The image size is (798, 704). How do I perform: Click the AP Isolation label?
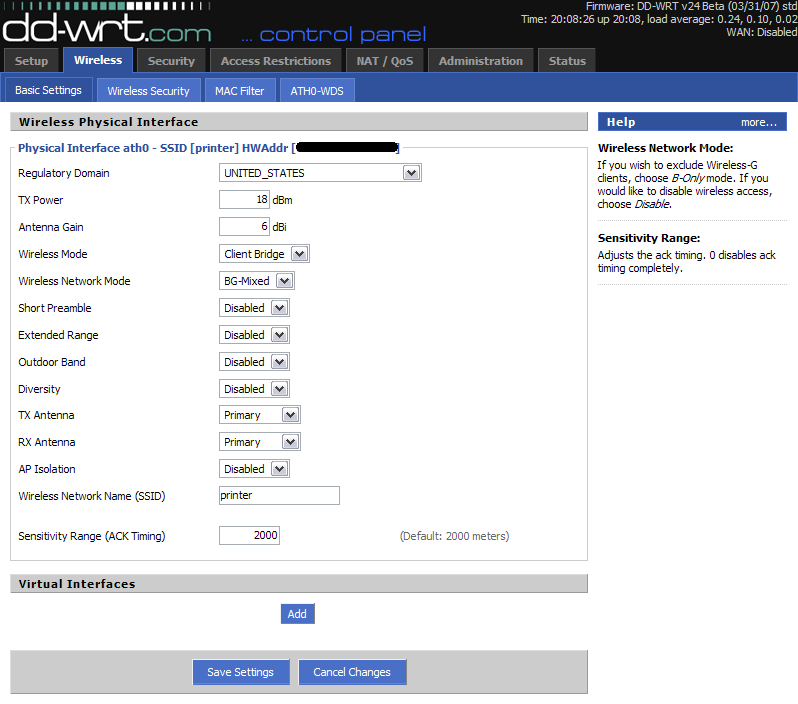(x=47, y=469)
